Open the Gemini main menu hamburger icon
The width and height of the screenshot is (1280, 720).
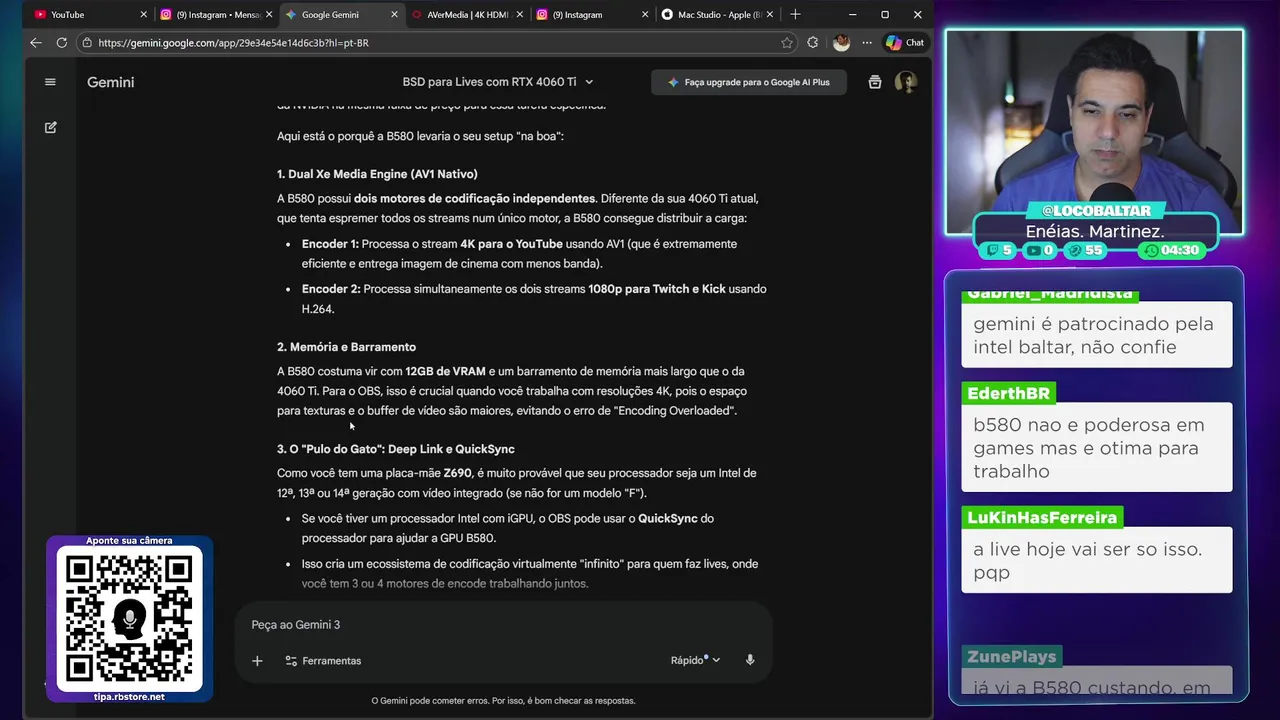tap(50, 82)
